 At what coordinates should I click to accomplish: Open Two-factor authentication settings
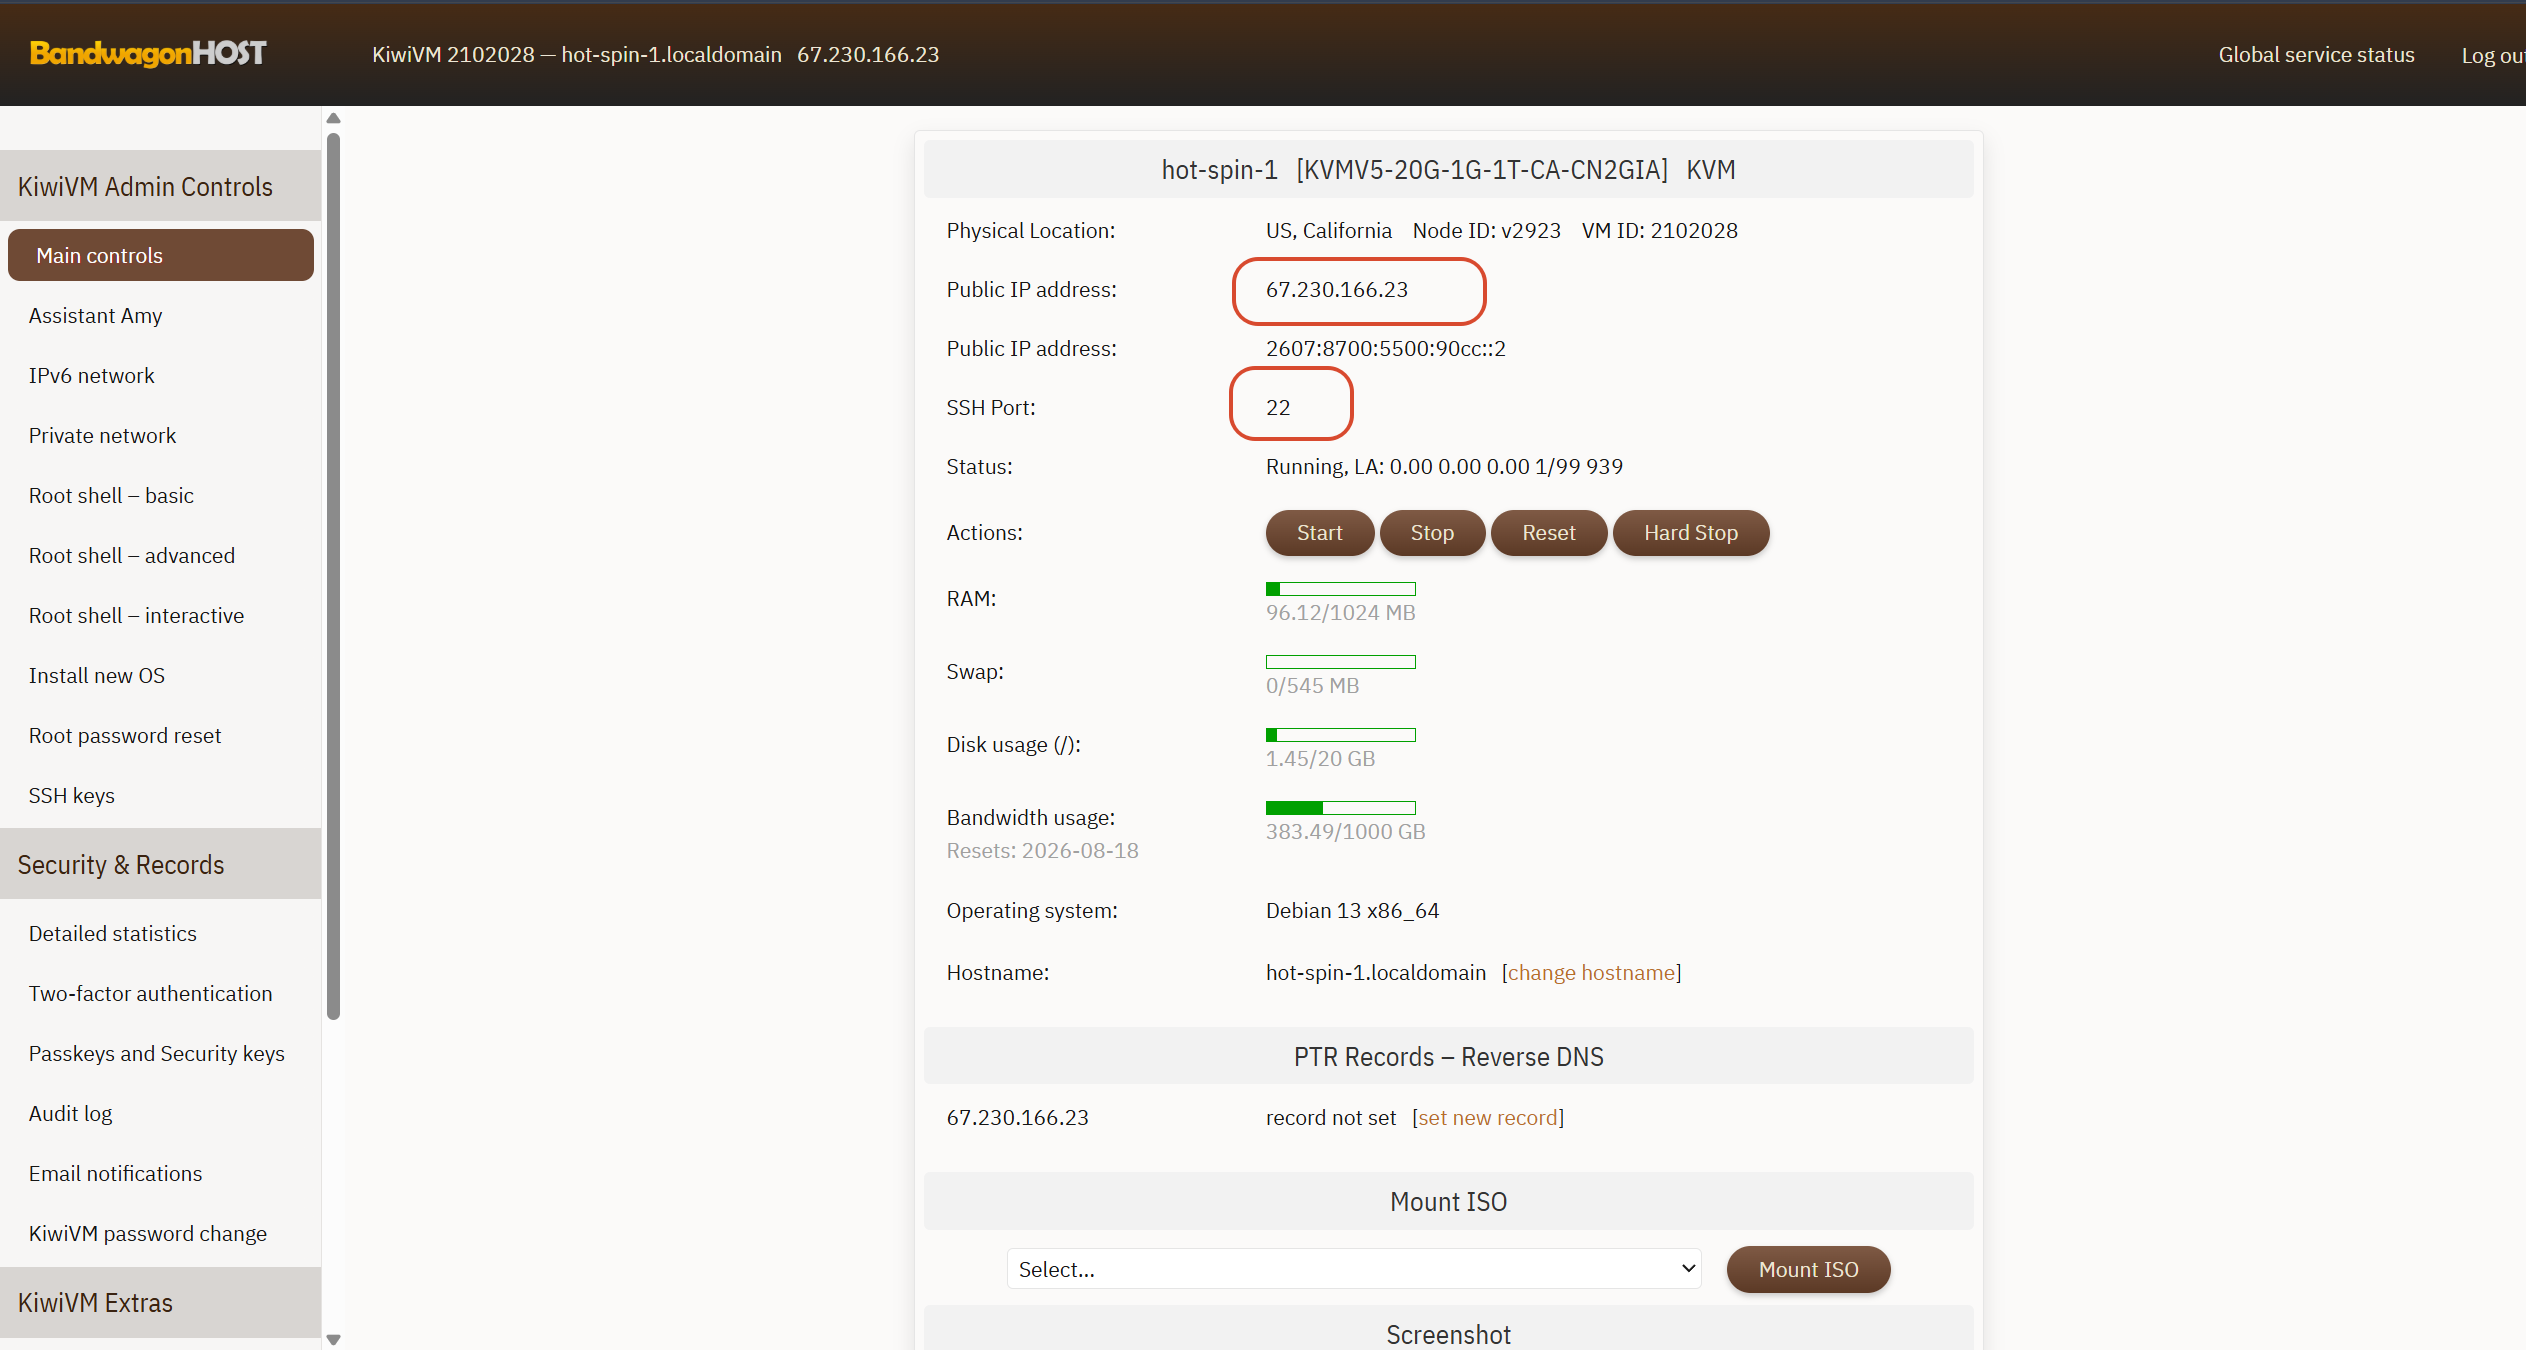click(x=151, y=993)
